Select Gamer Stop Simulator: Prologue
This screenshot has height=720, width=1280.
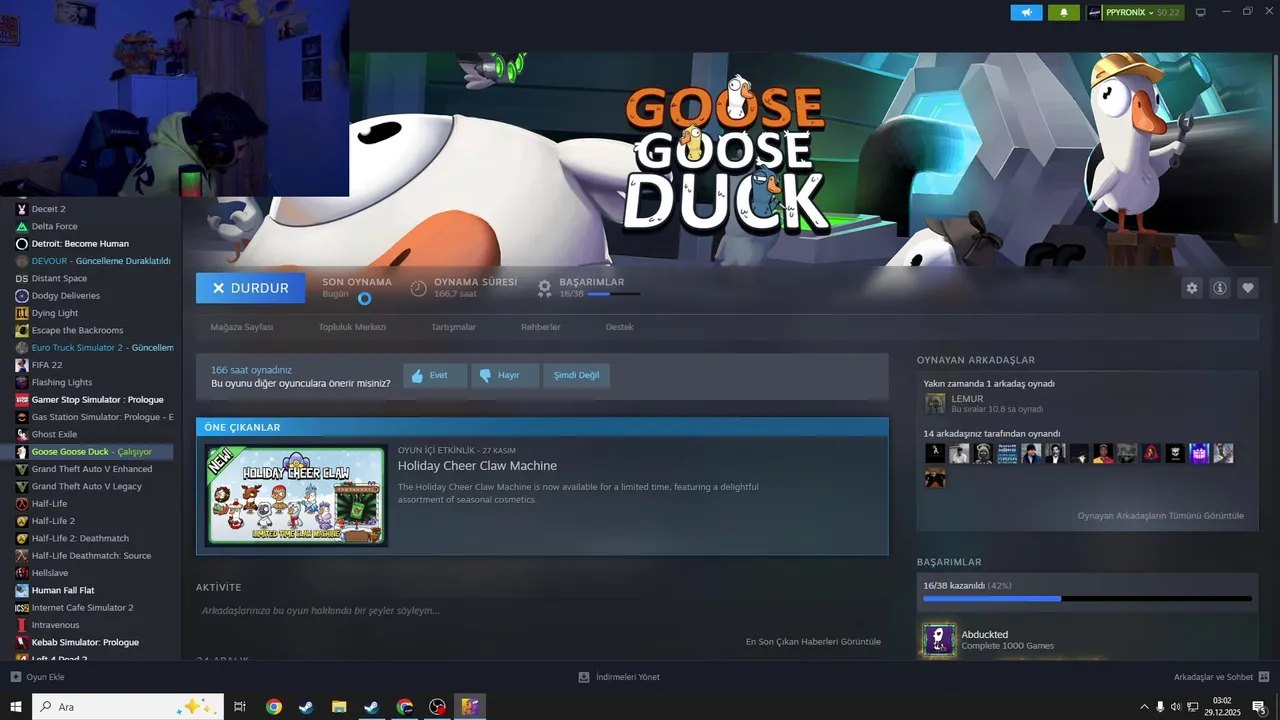(x=95, y=400)
